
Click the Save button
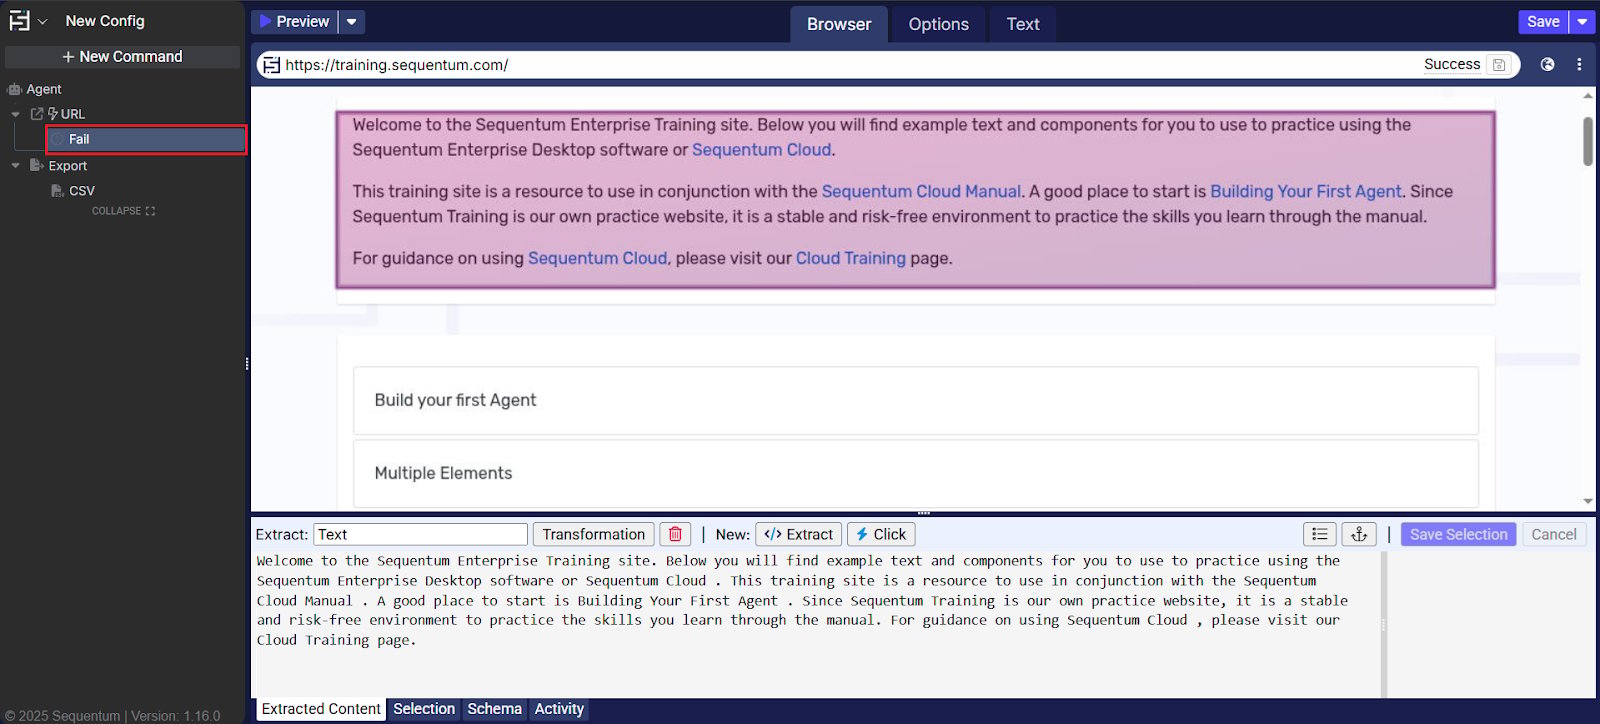(1543, 21)
